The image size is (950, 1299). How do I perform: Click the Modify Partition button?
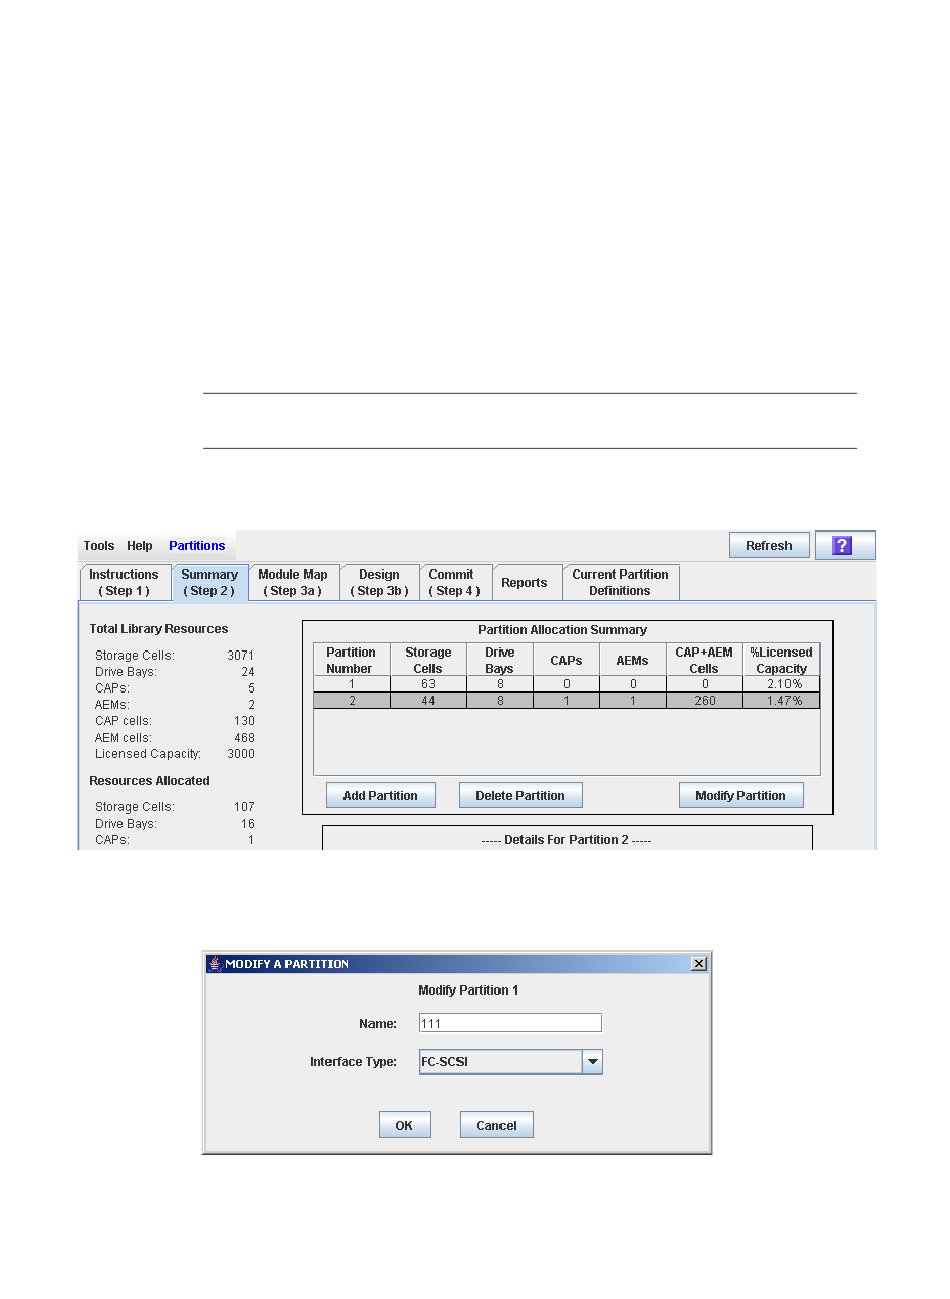[740, 795]
